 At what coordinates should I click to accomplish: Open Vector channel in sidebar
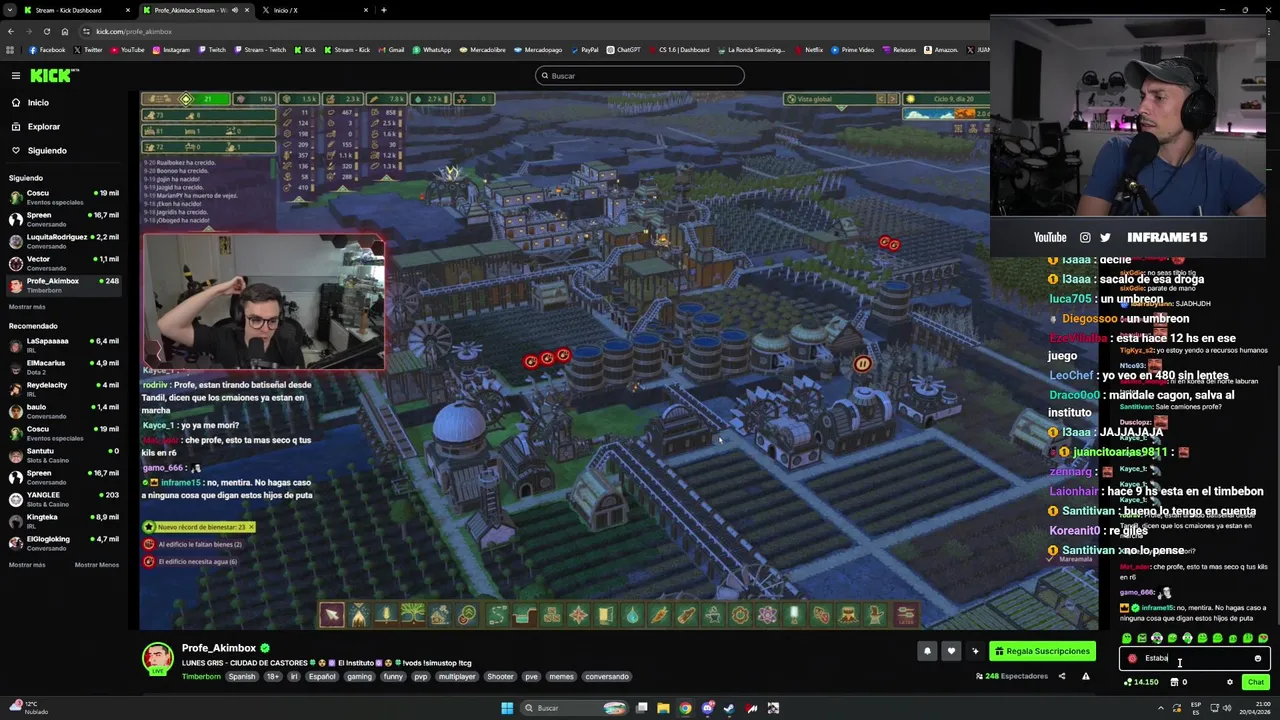pos(64,263)
